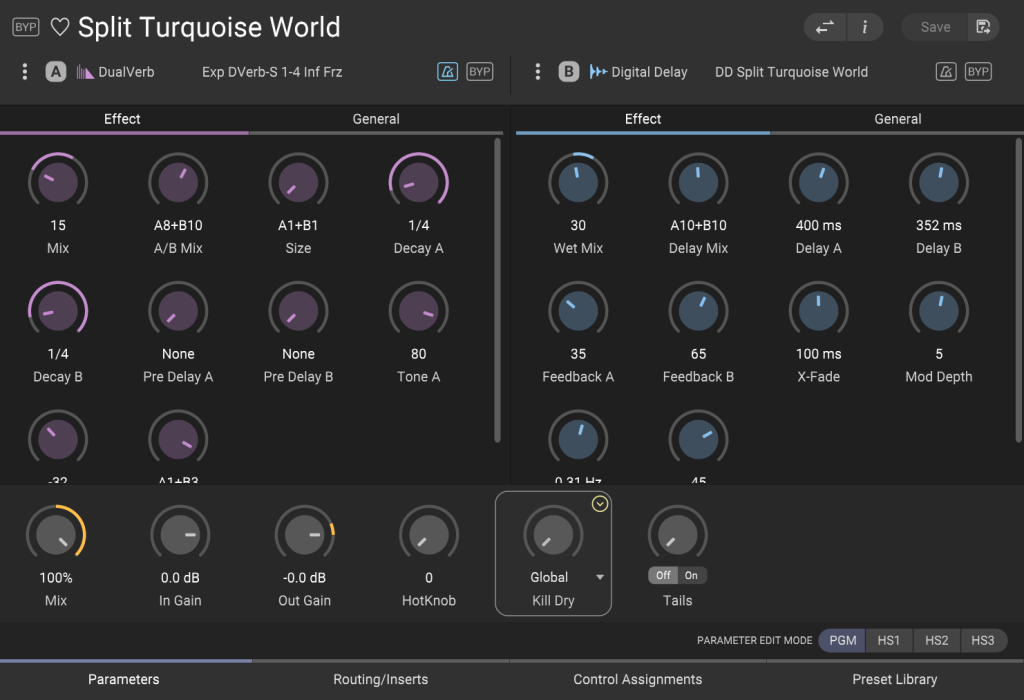
Task: Click the Pre Delay A knob
Action: 178,311
